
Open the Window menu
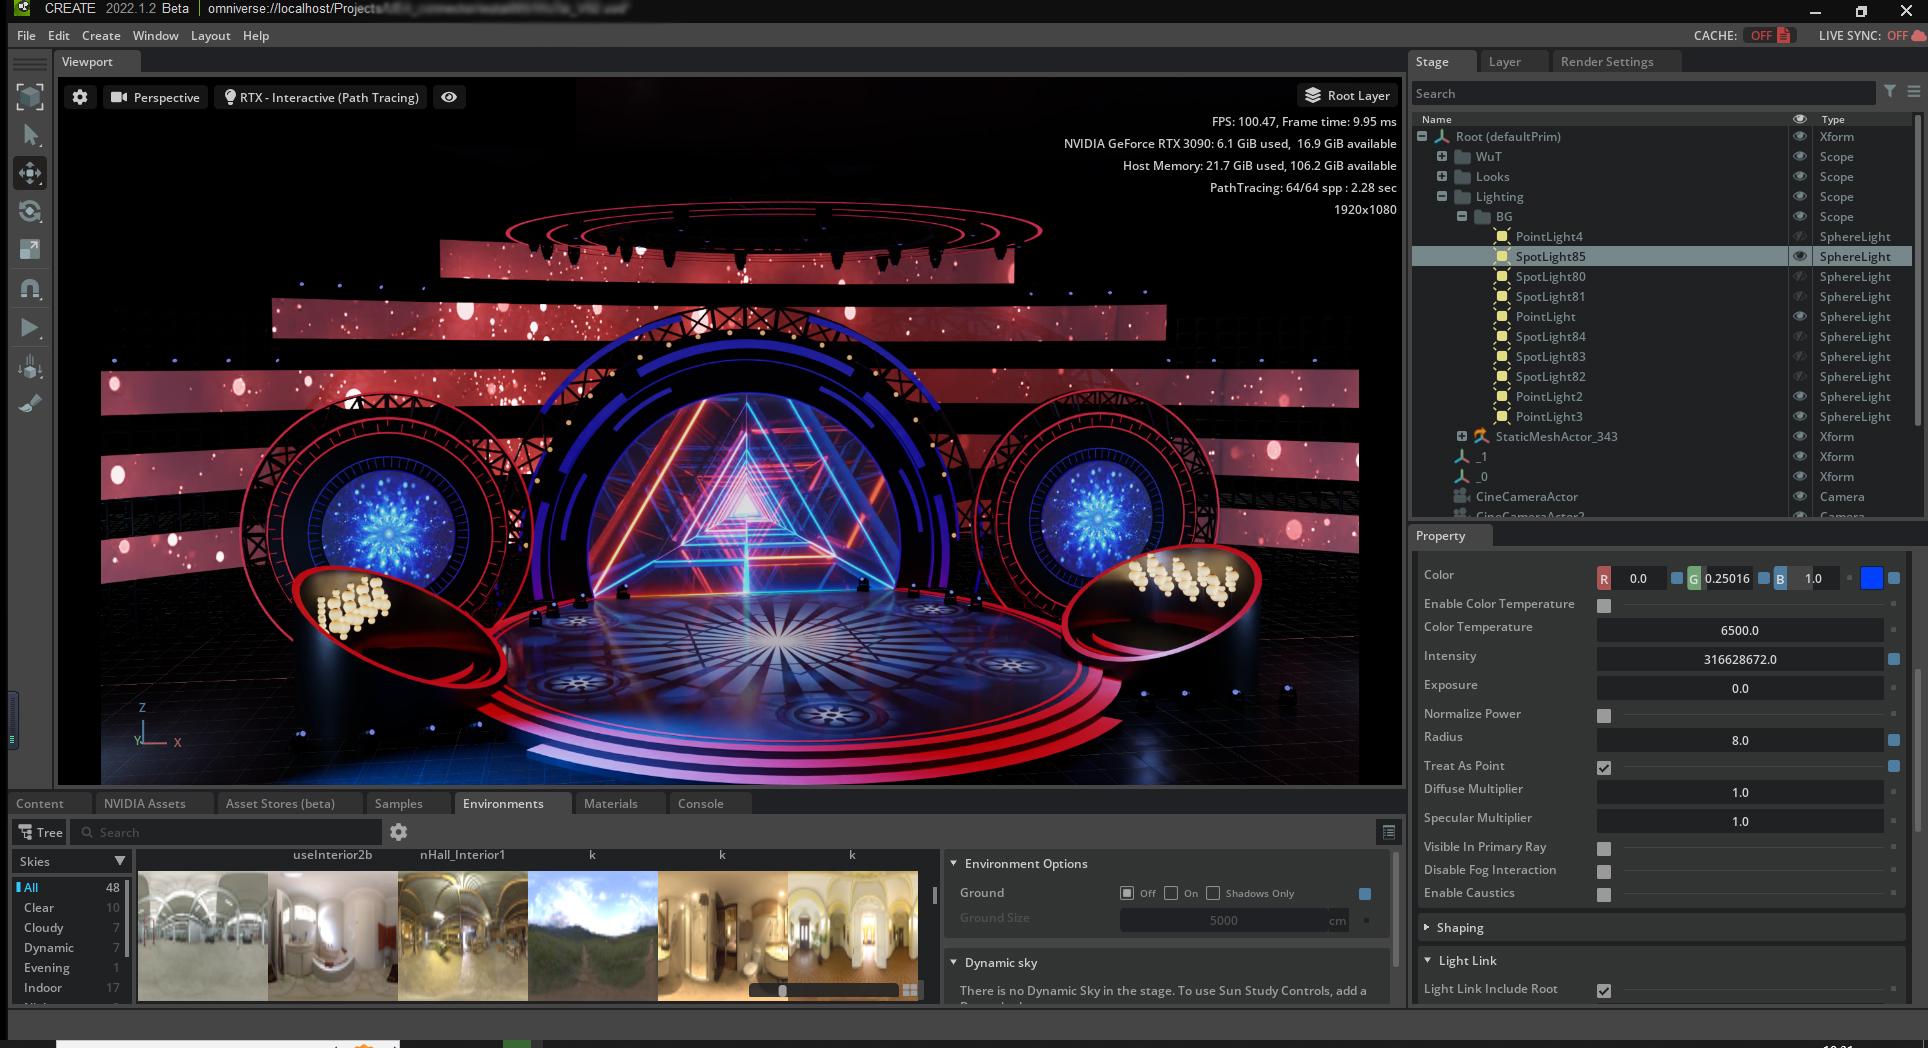[155, 36]
